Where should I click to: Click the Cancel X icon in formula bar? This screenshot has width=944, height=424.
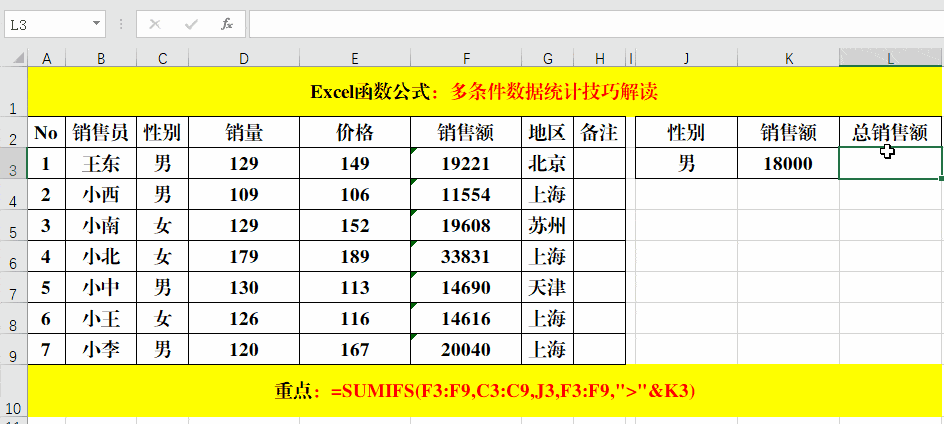[155, 23]
